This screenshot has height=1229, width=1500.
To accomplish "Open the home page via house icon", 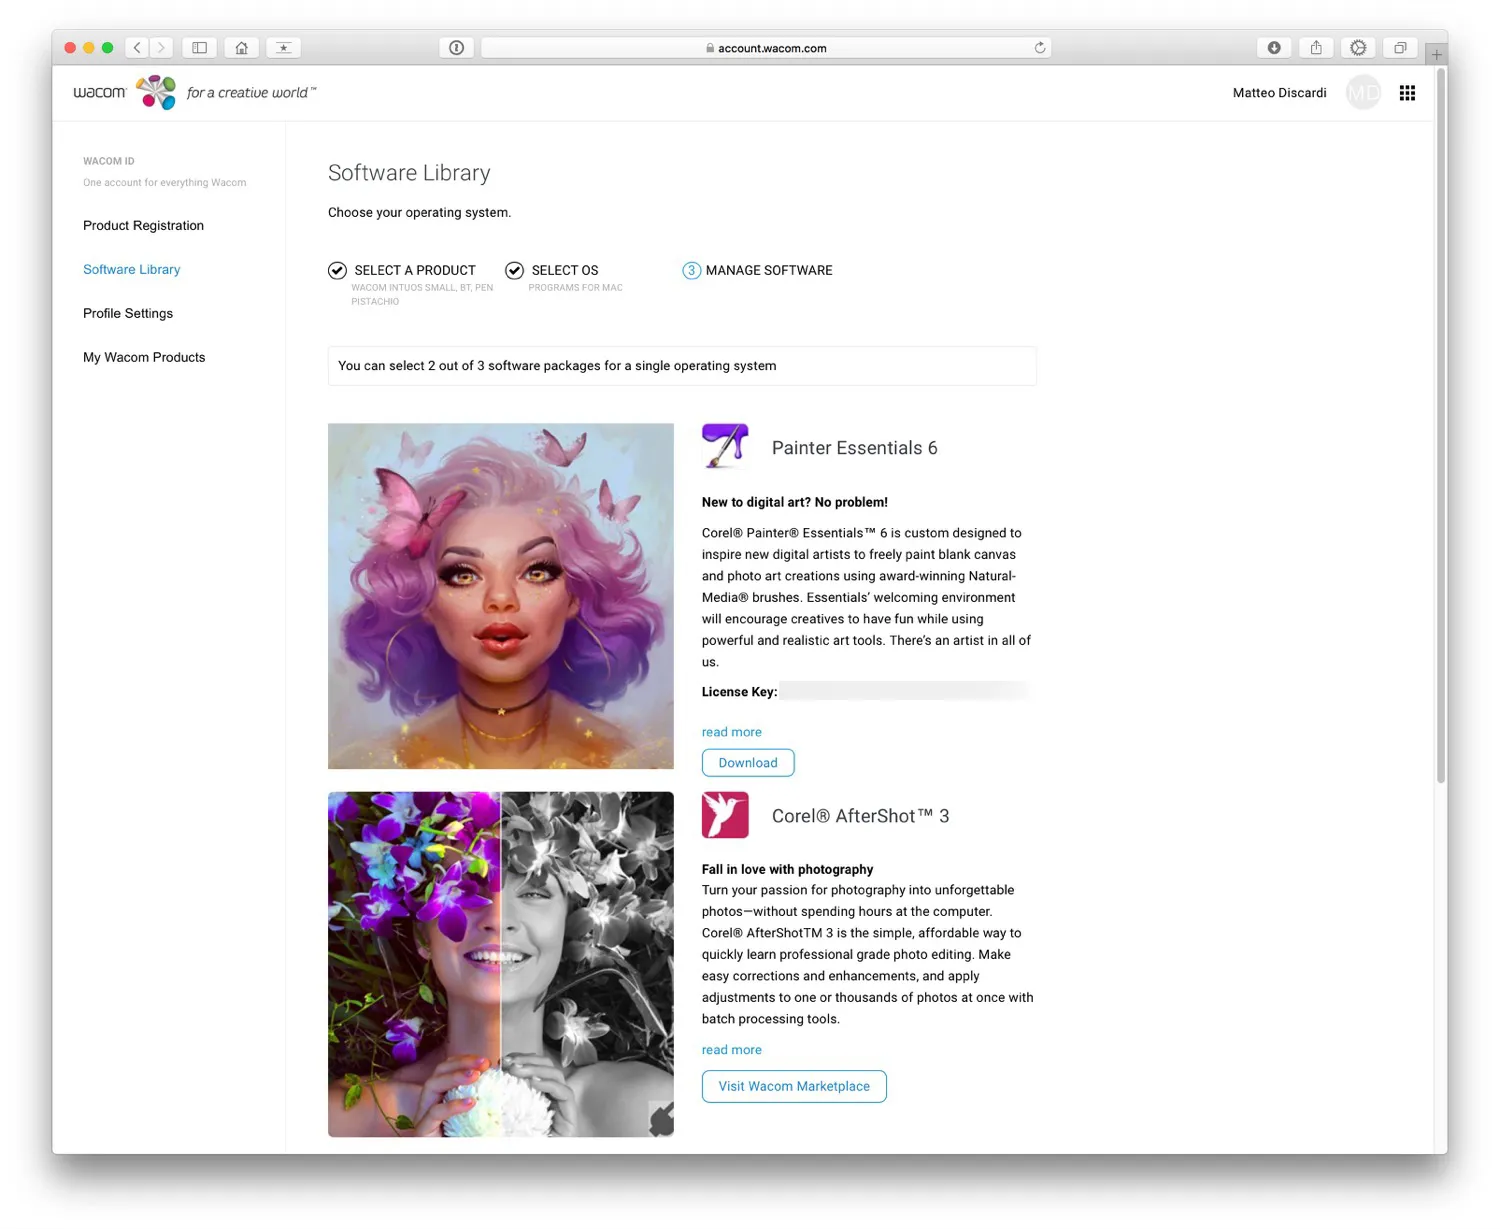I will pos(241,47).
